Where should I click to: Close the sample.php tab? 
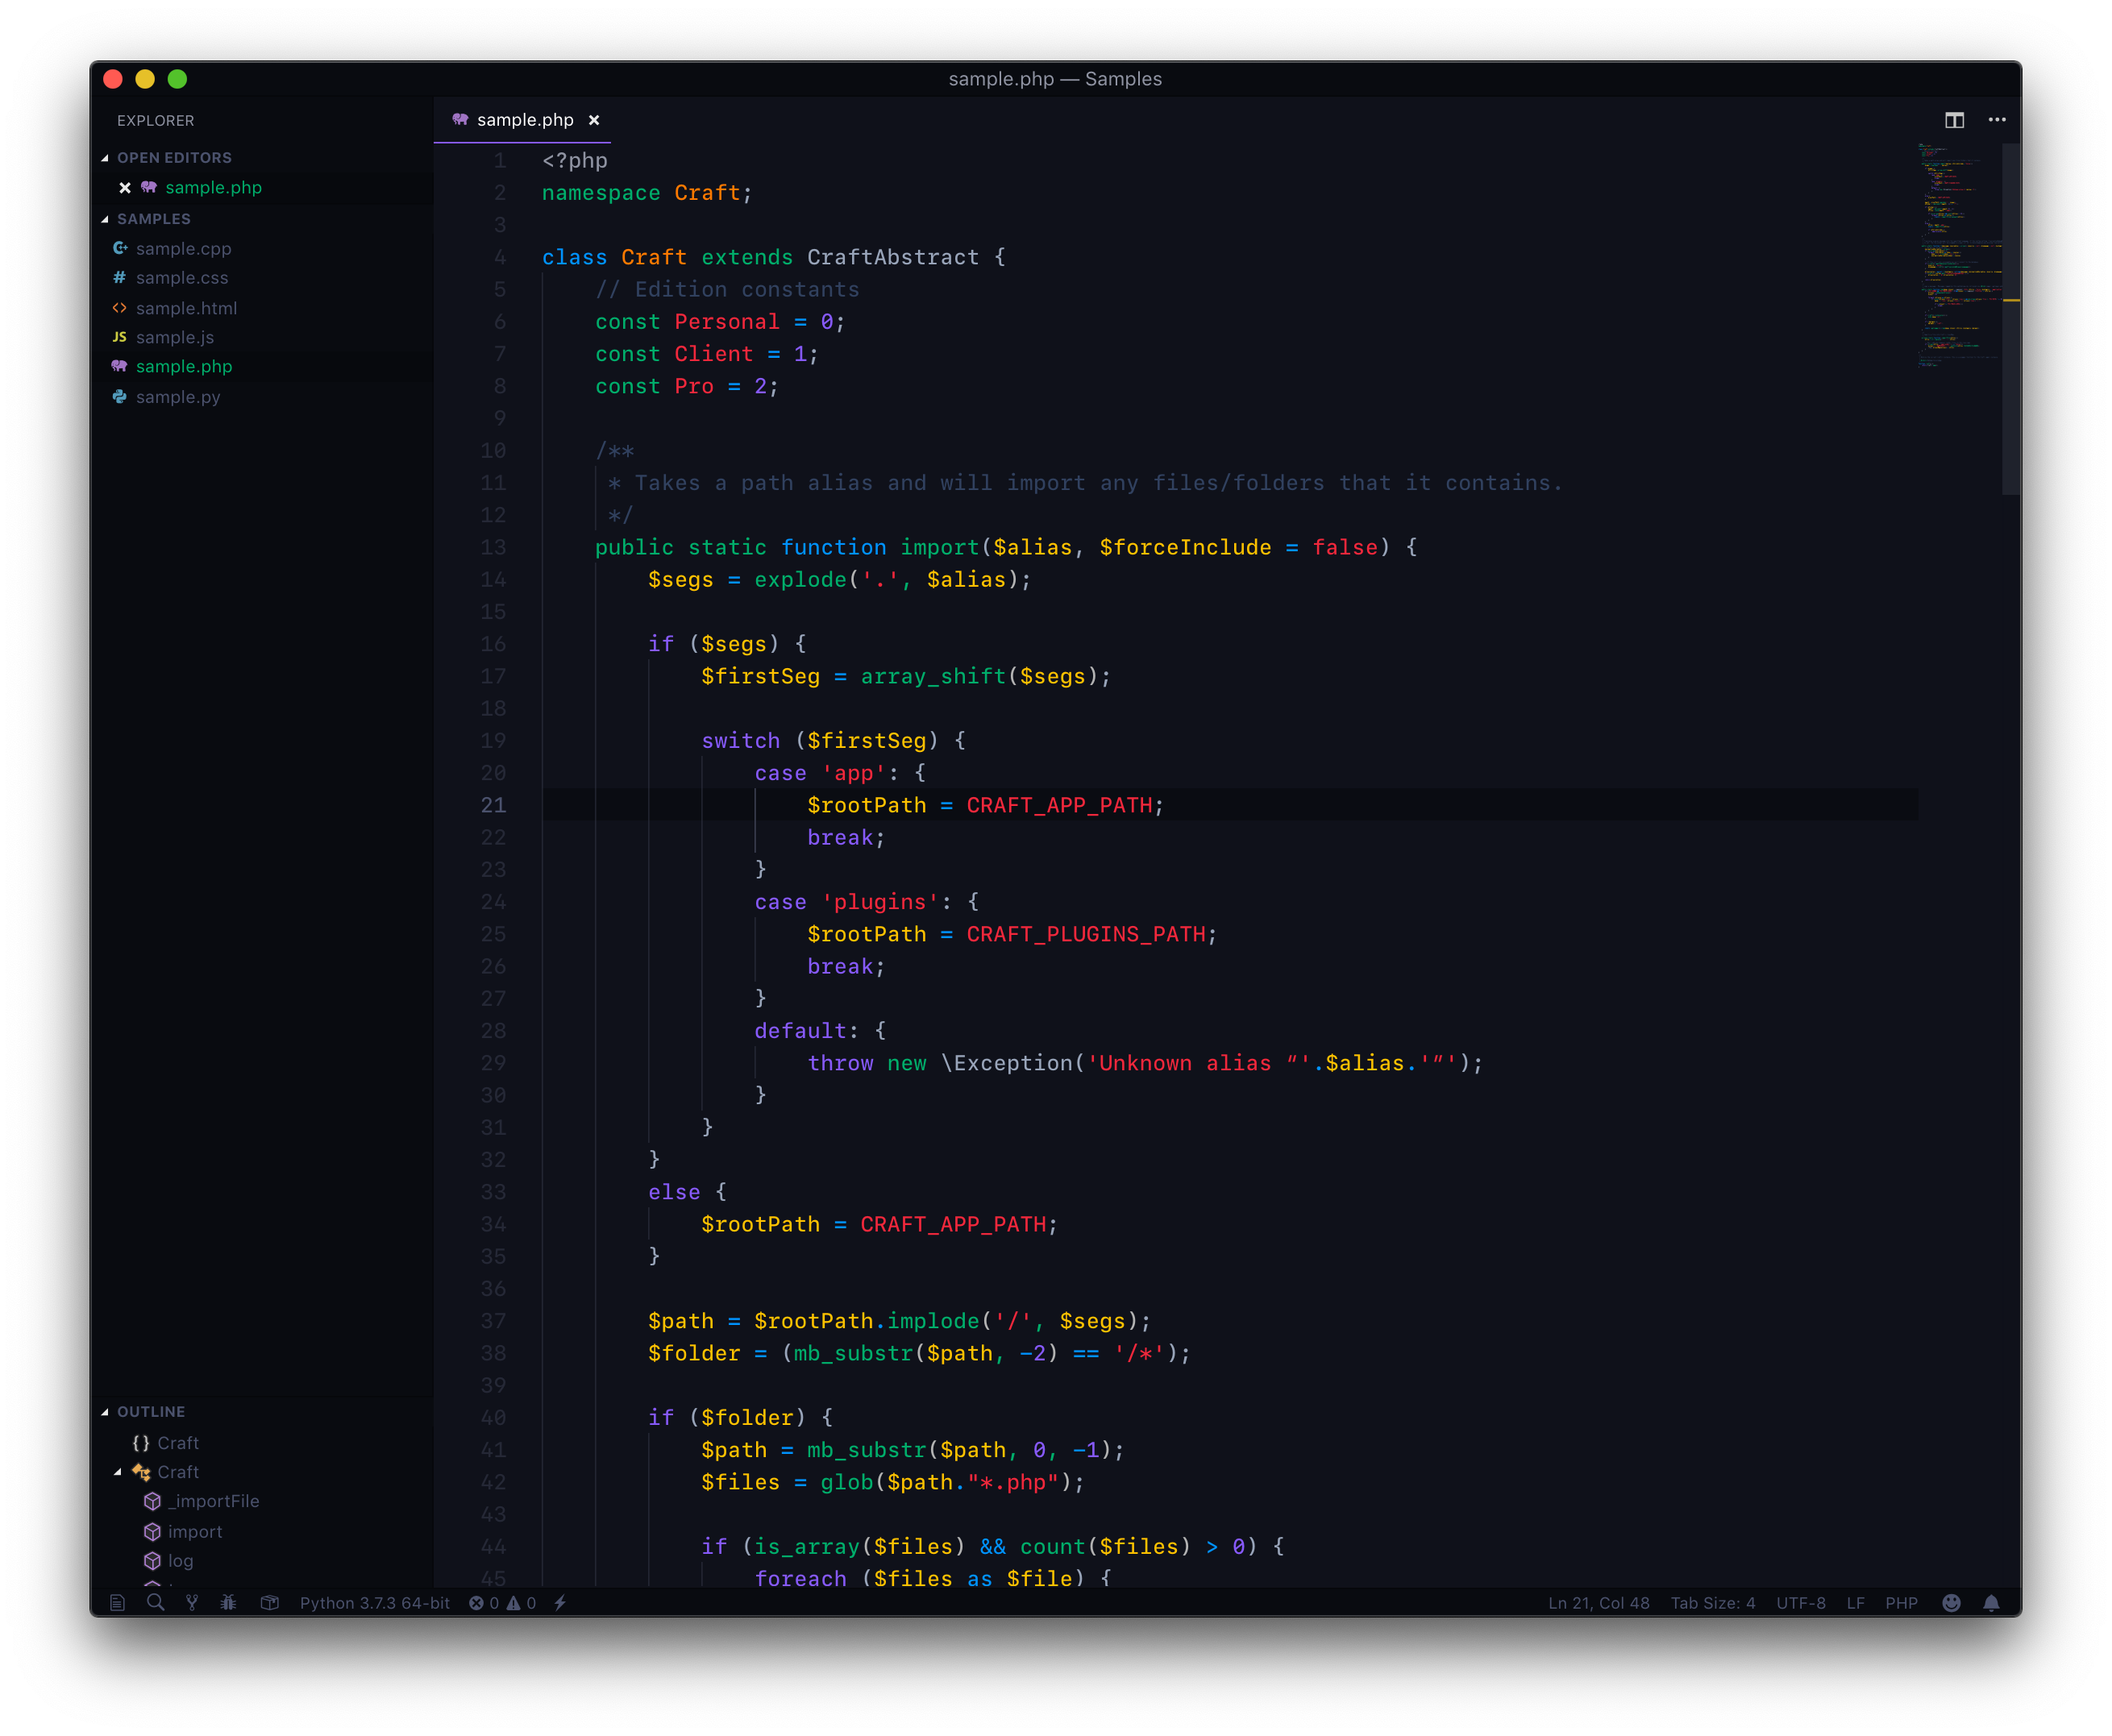coord(594,120)
